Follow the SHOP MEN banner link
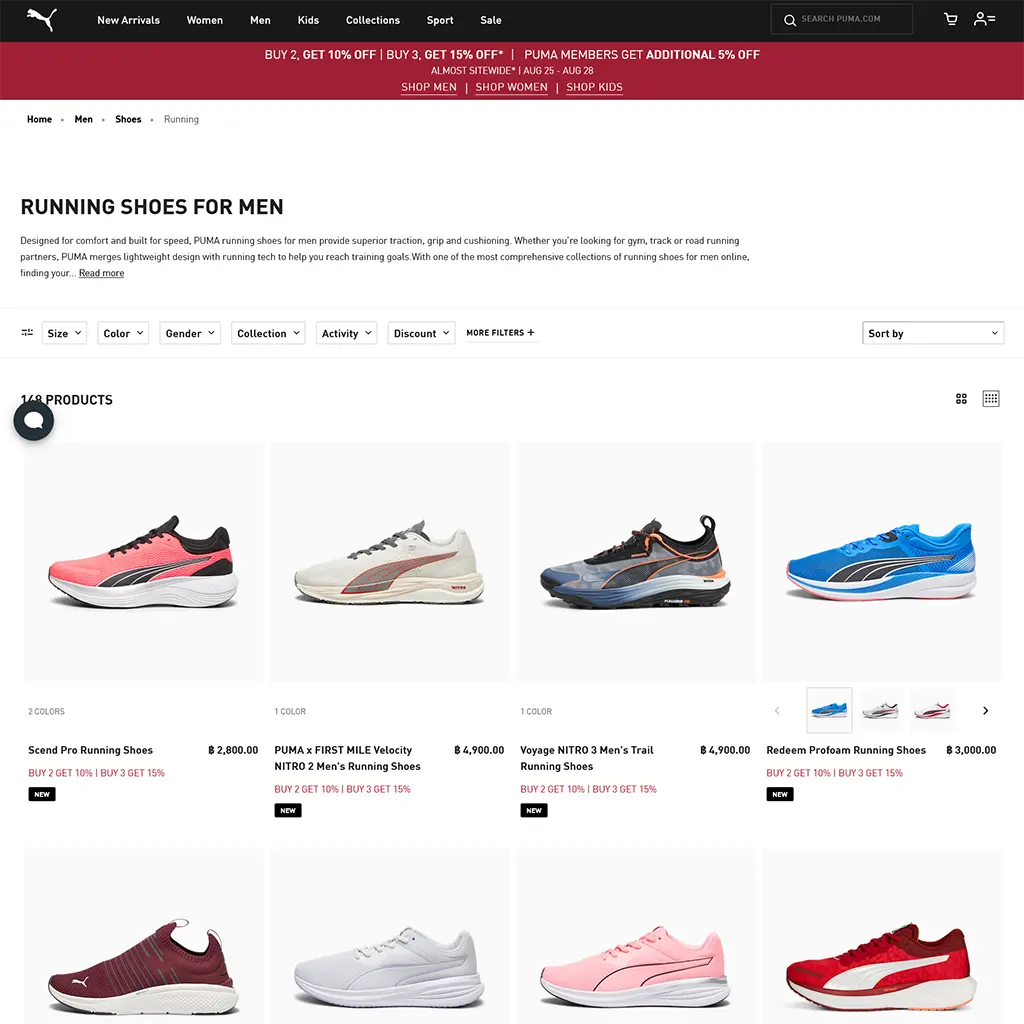The height and width of the screenshot is (1024, 1024). (429, 88)
